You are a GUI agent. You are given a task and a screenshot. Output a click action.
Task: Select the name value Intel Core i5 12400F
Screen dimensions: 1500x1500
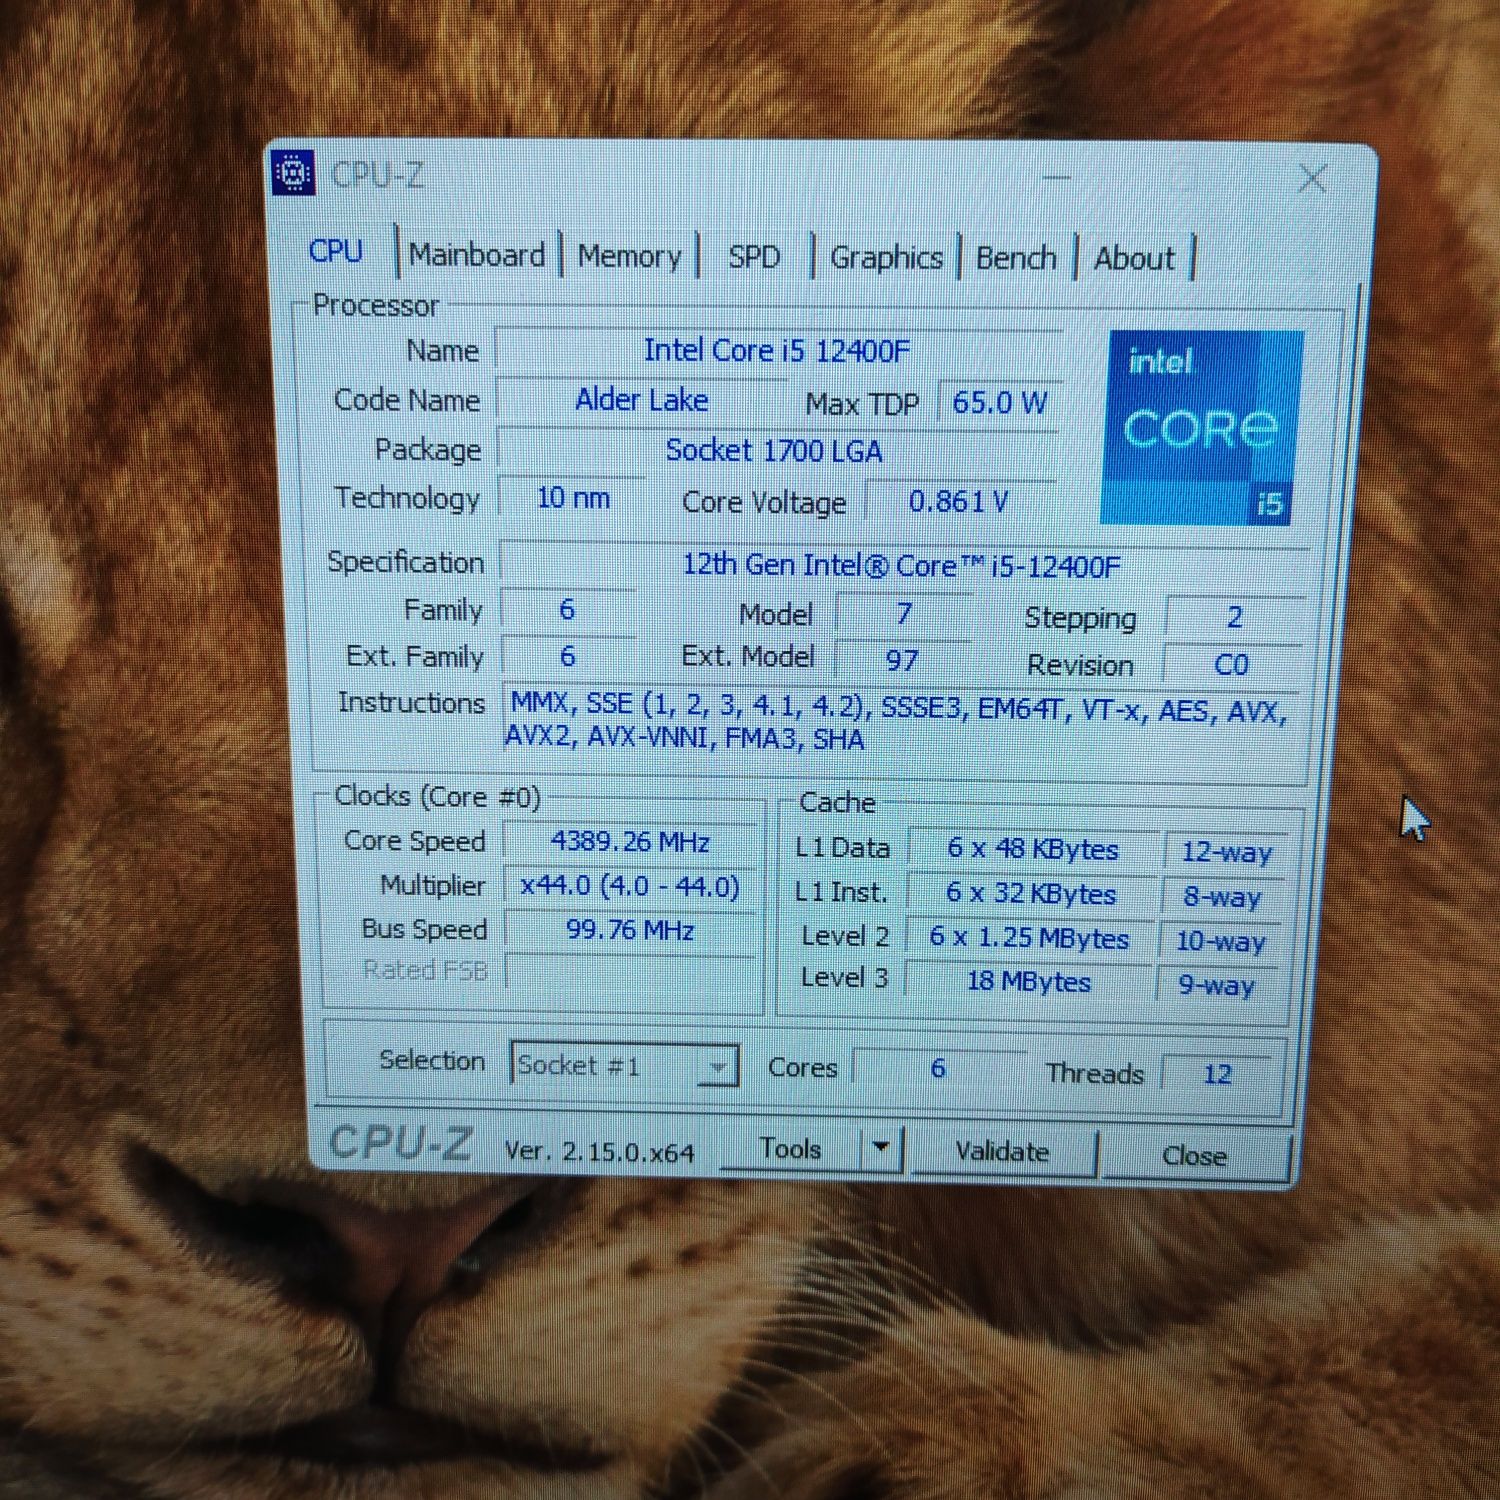pyautogui.click(x=777, y=351)
